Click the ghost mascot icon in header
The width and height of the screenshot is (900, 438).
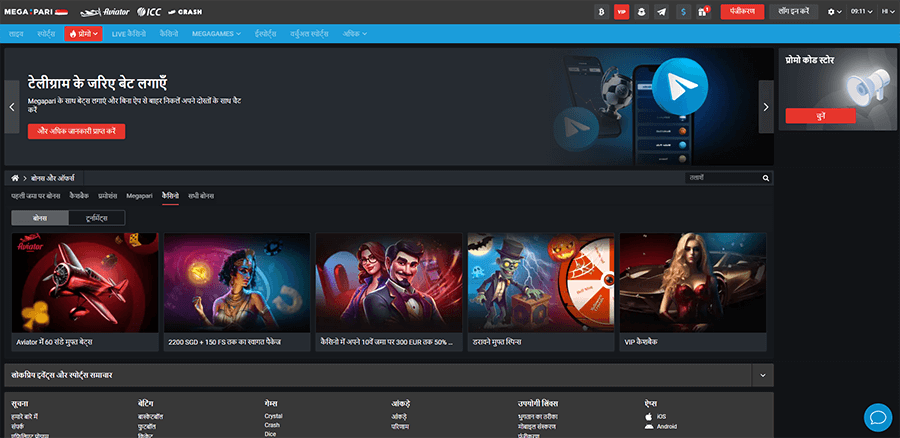click(641, 11)
